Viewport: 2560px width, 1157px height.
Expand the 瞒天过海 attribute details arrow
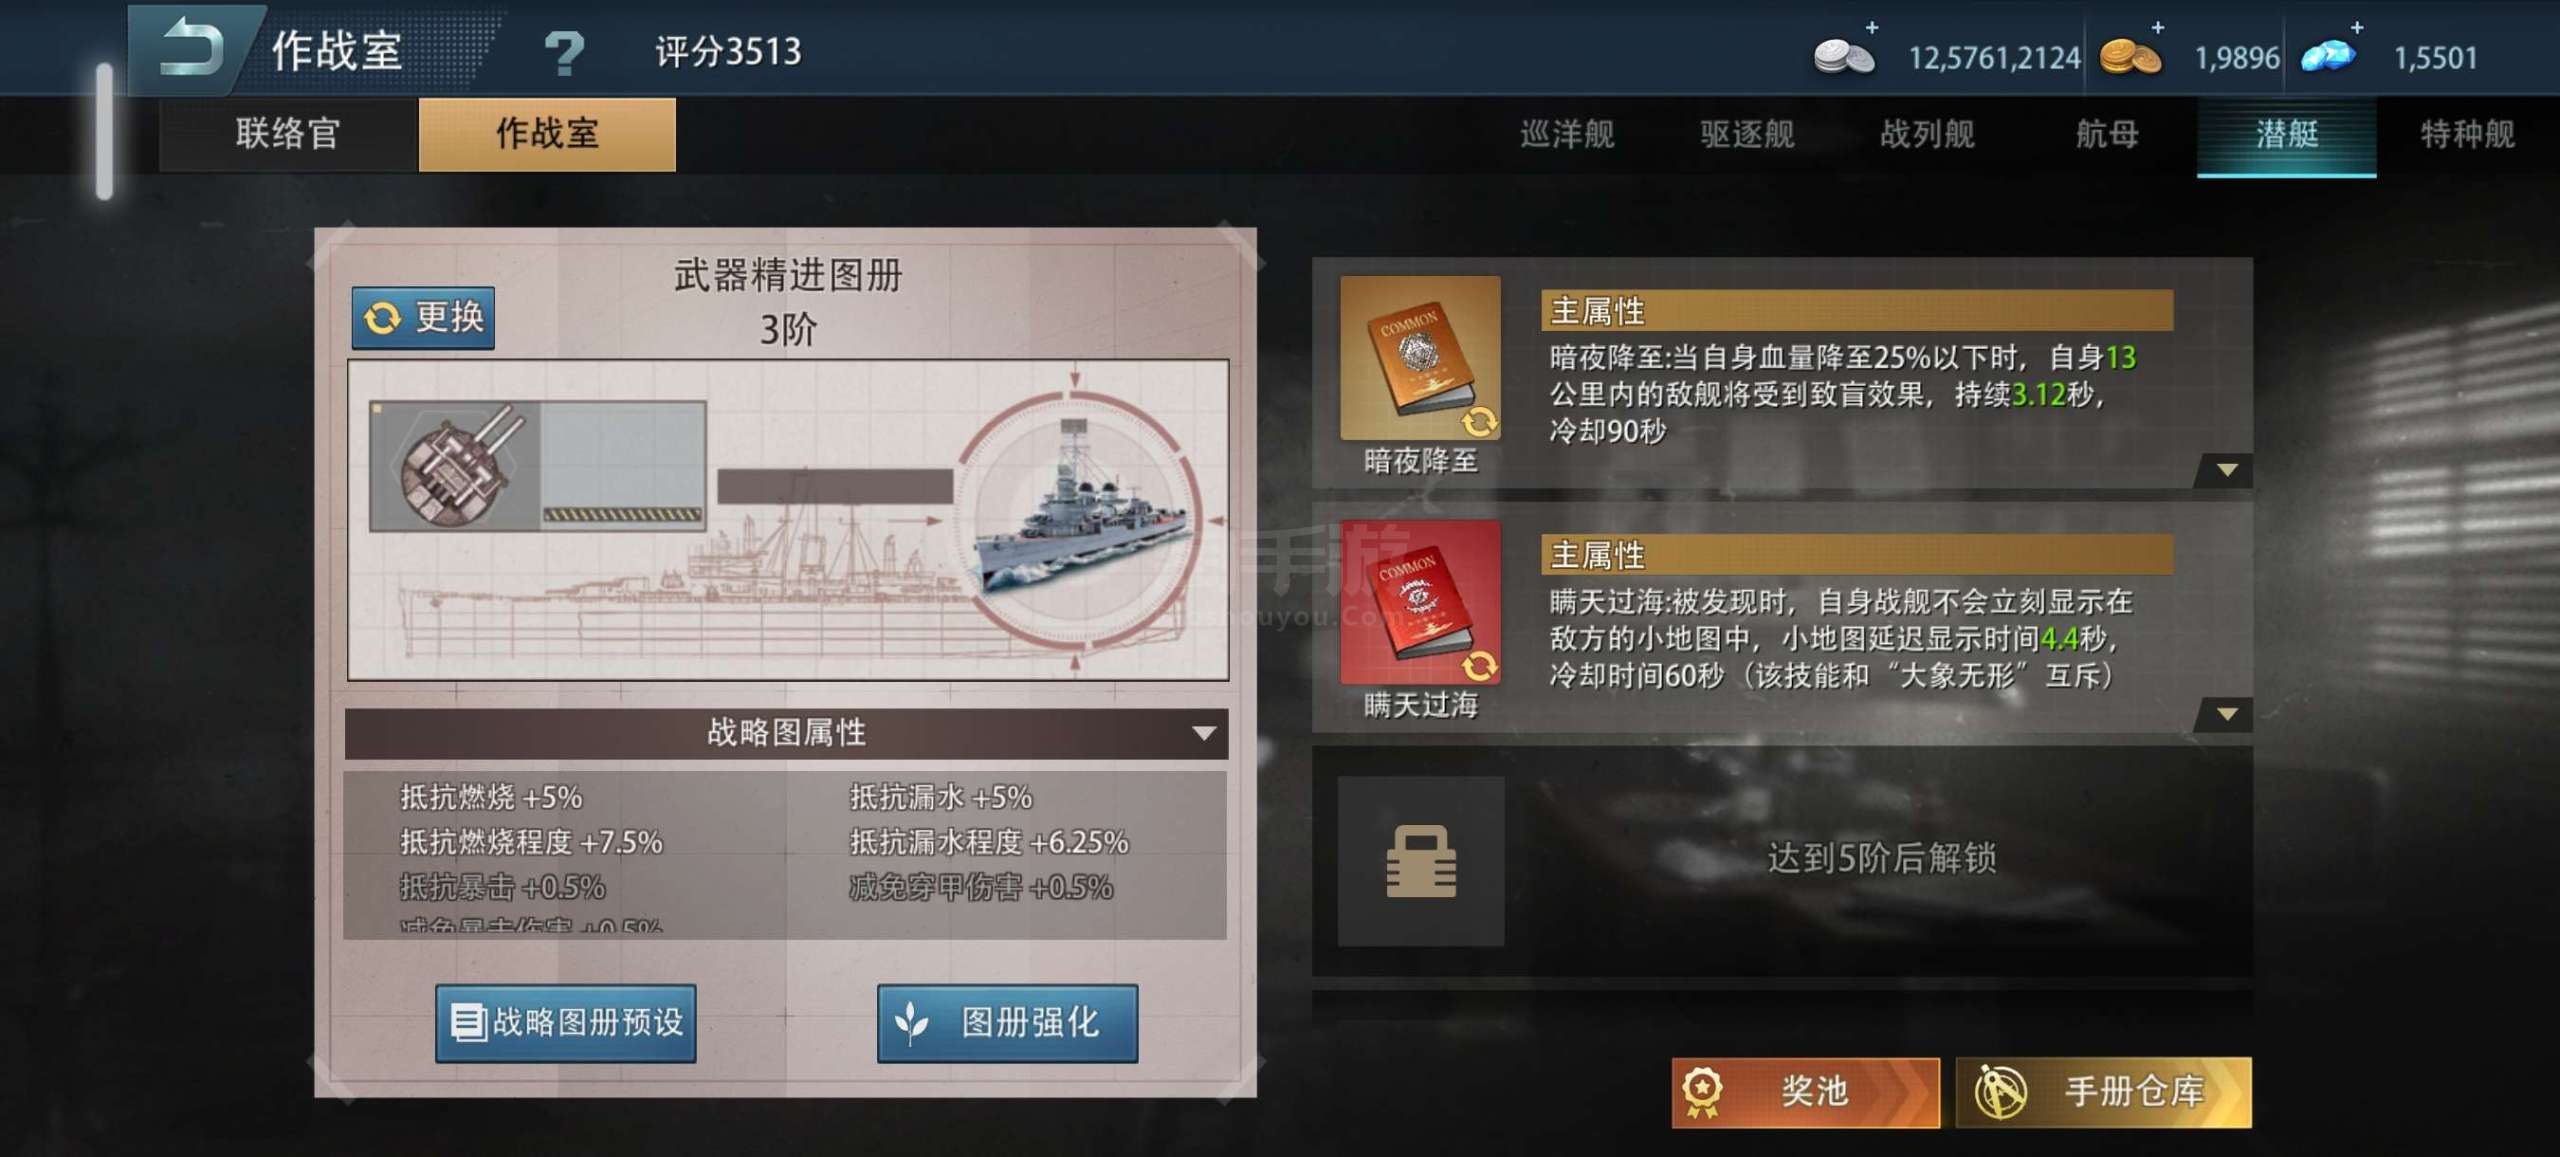2227,714
